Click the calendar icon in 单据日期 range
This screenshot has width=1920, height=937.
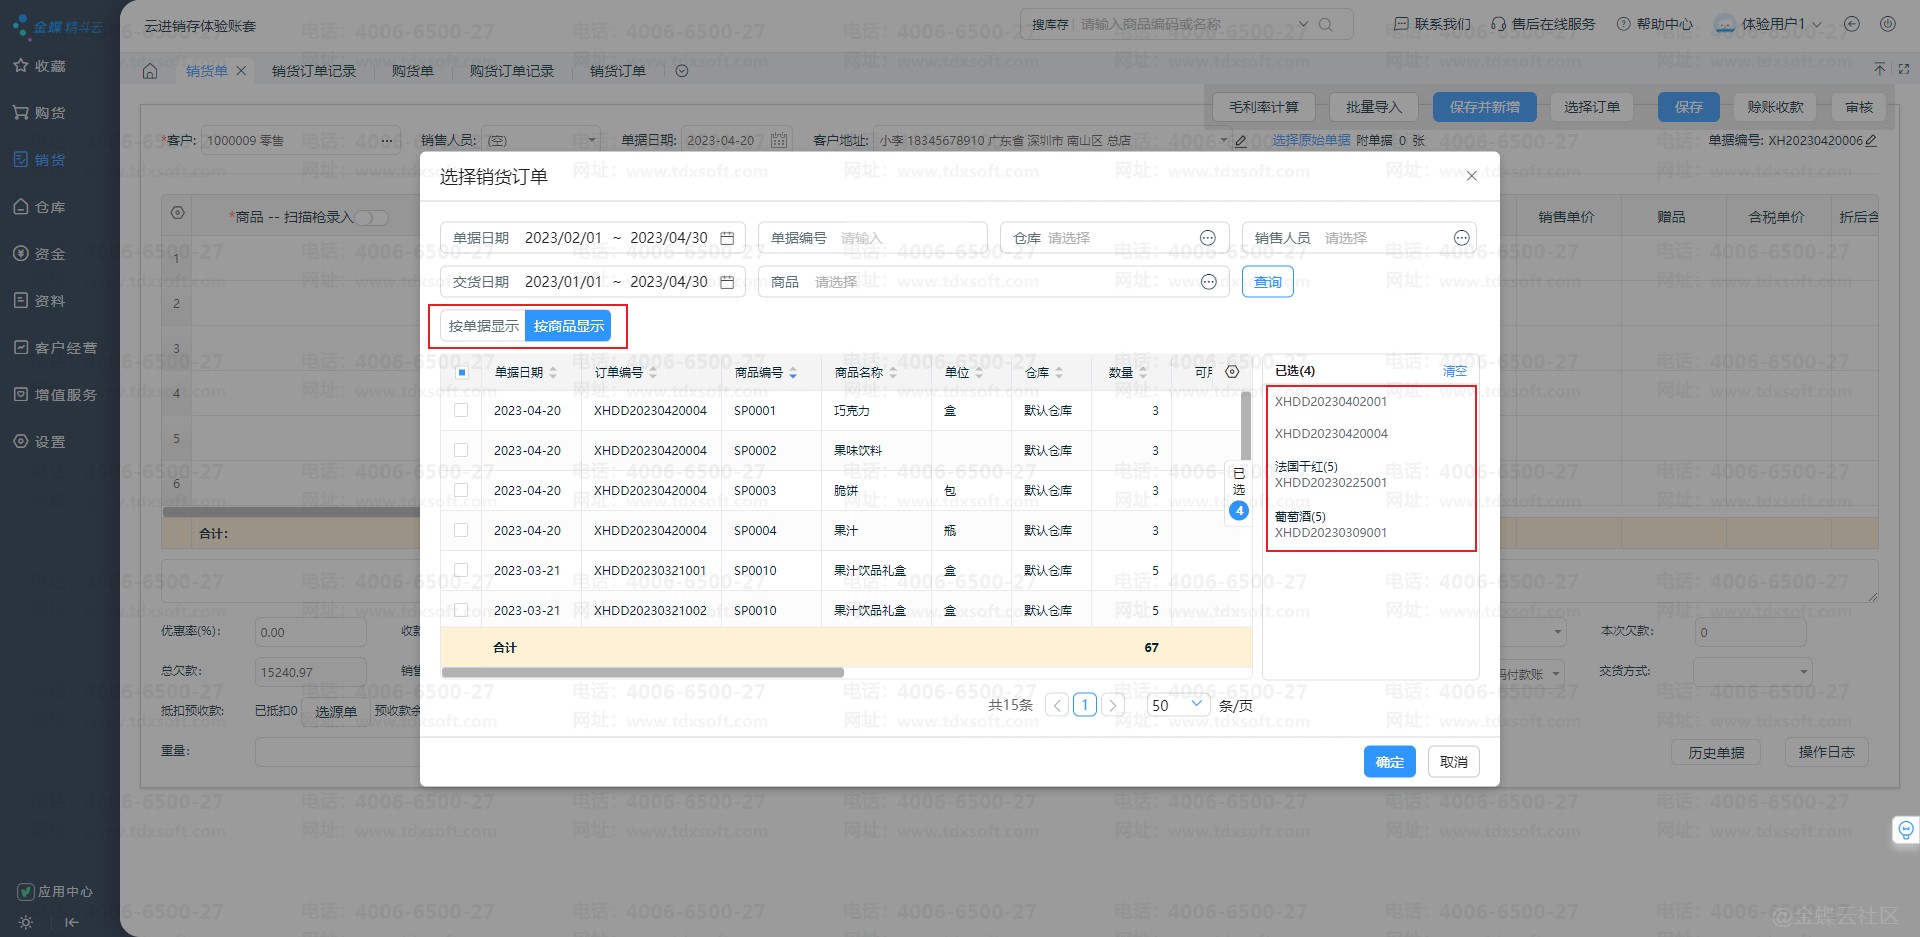pyautogui.click(x=727, y=238)
